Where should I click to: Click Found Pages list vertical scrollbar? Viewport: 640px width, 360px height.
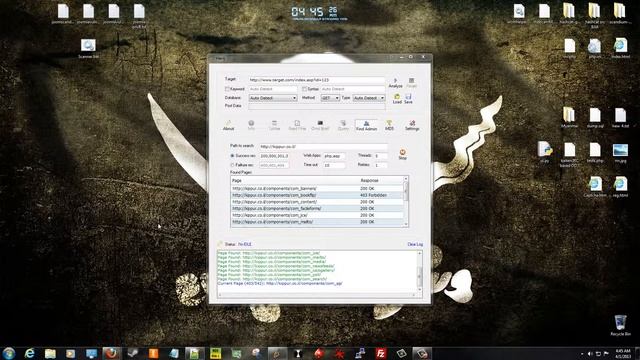pos(406,202)
